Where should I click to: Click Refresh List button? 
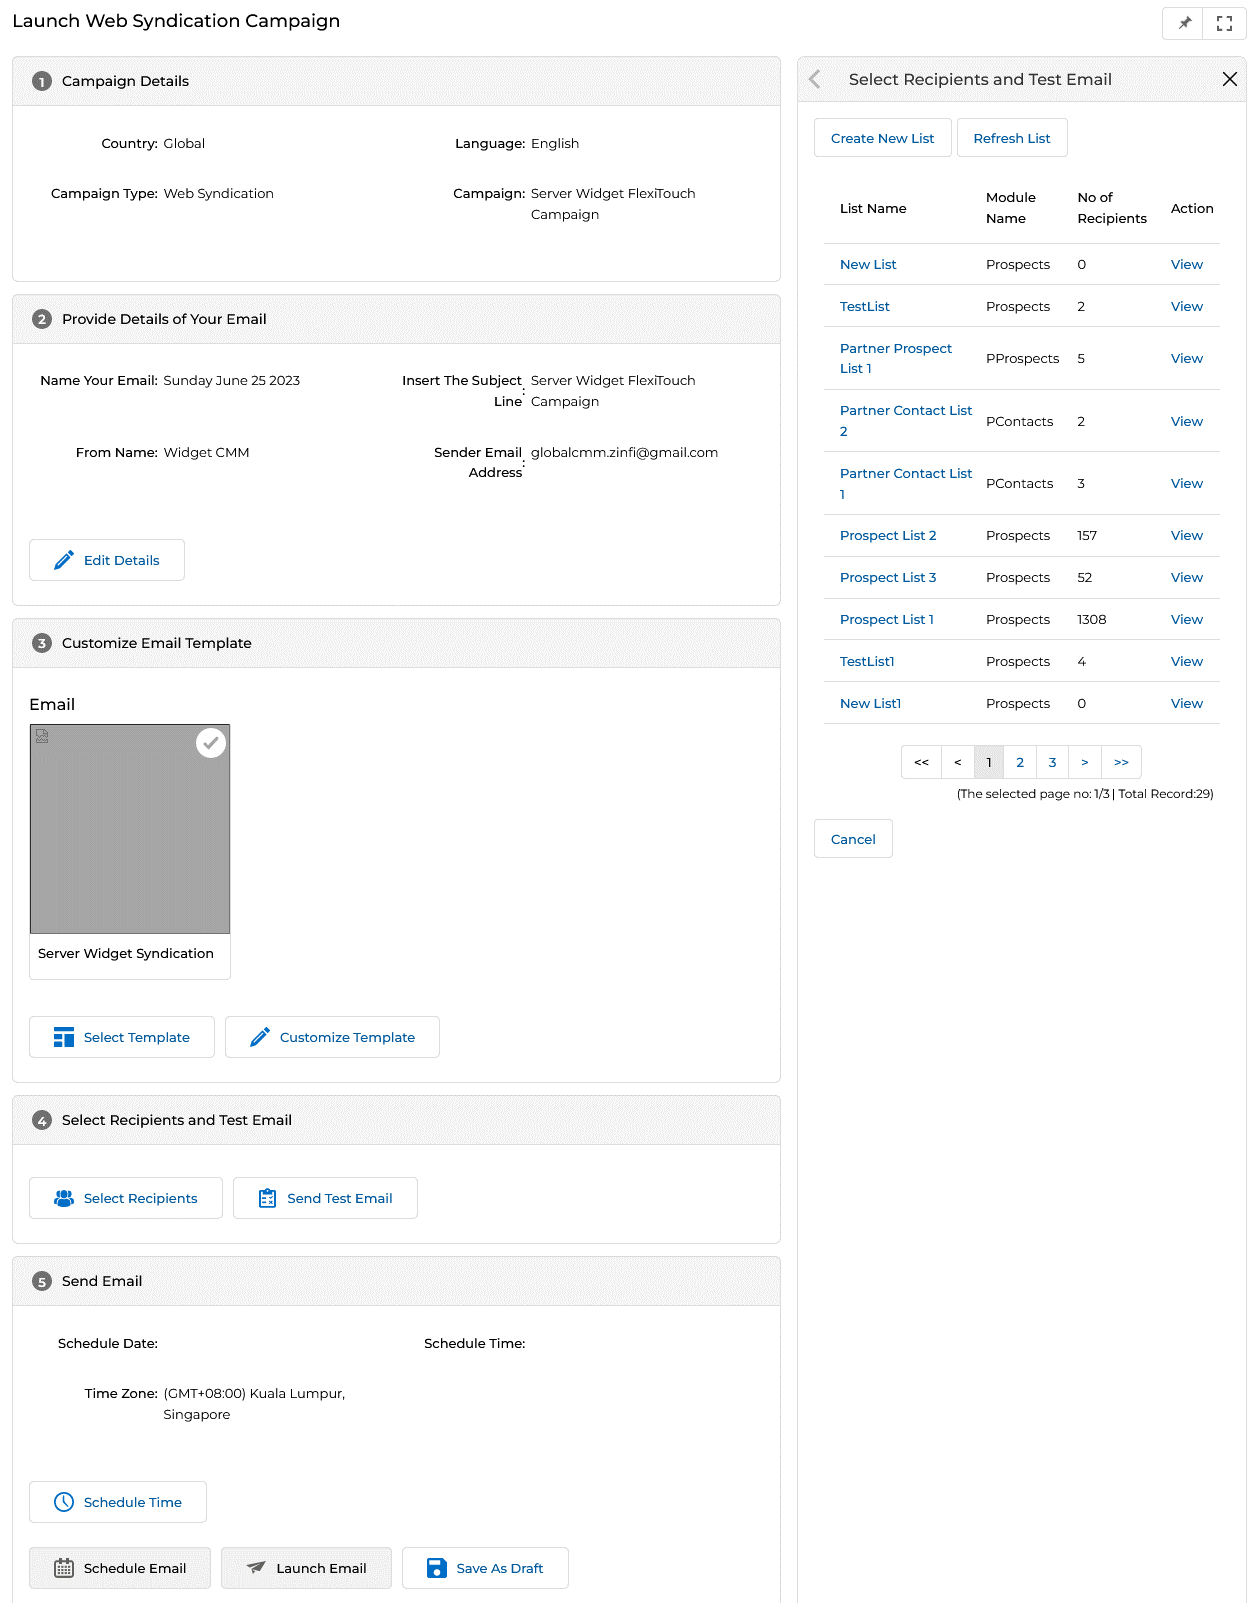1012,138
